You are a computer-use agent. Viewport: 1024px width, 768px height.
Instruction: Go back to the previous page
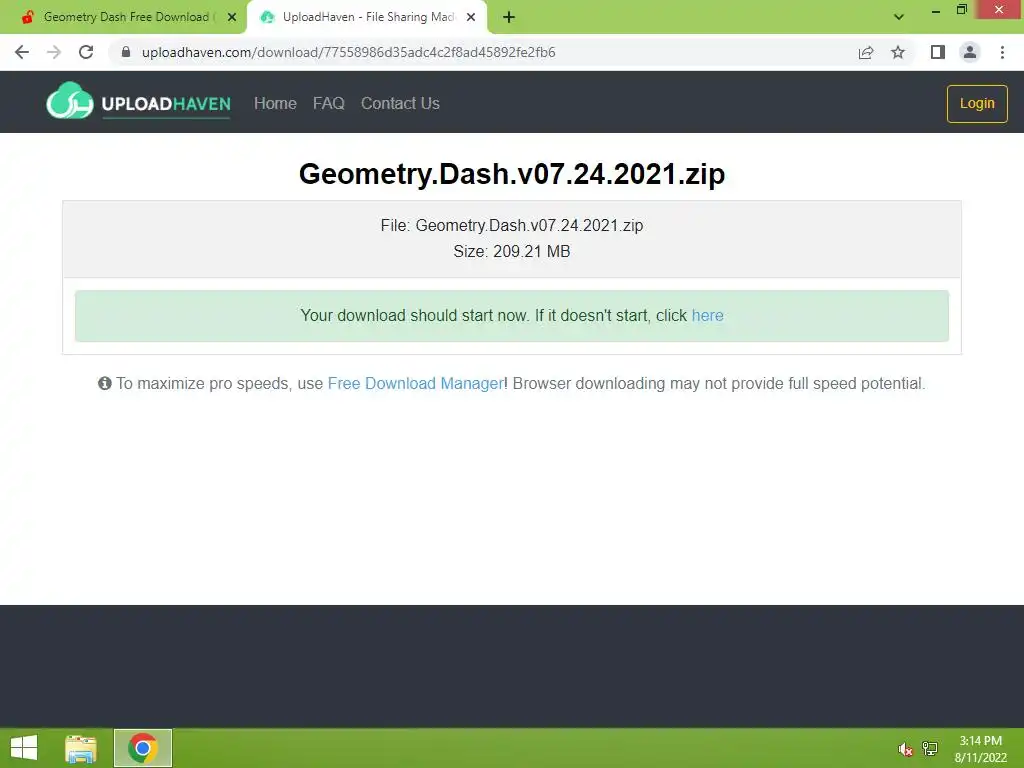pos(22,52)
